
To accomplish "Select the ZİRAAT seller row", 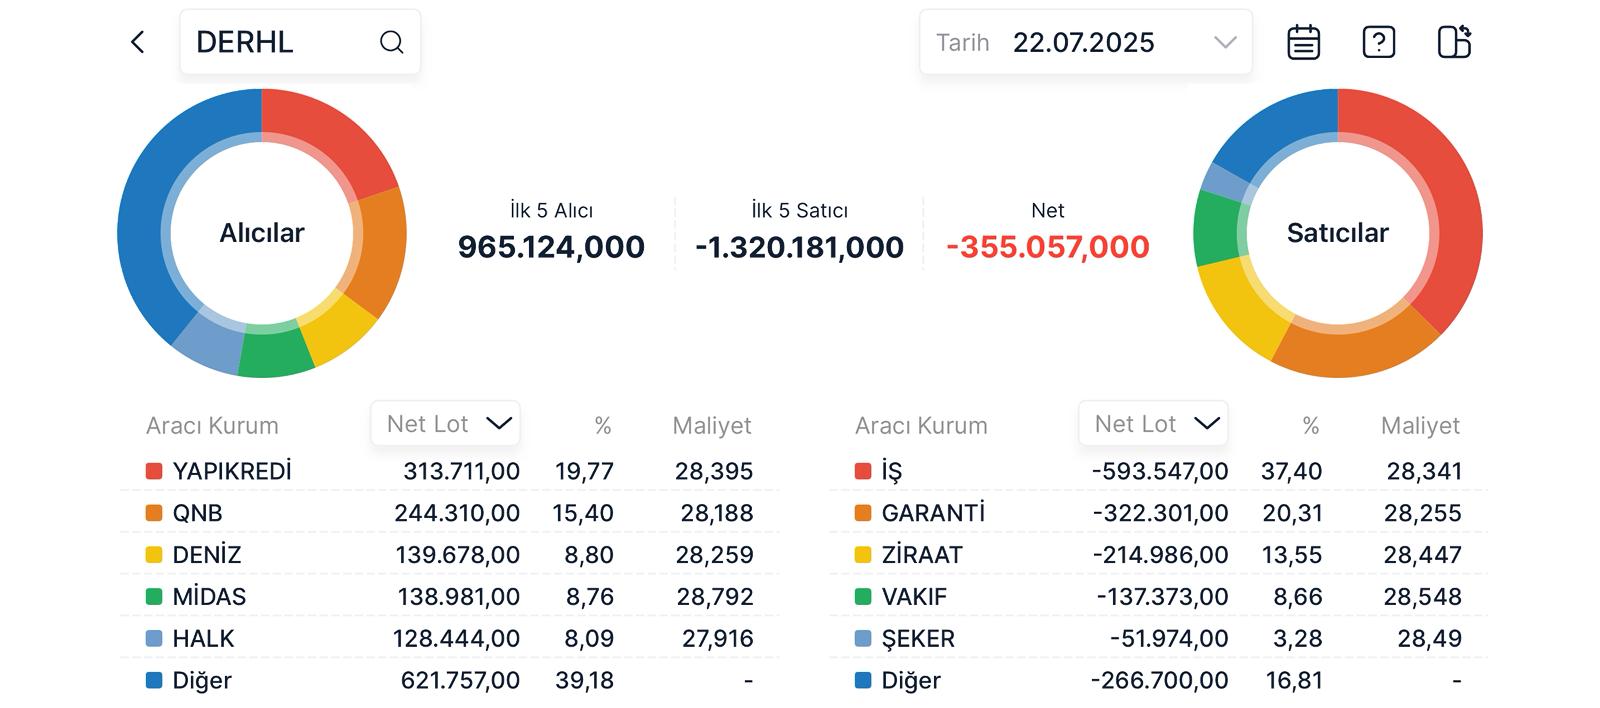I will pyautogui.click(x=1158, y=555).
